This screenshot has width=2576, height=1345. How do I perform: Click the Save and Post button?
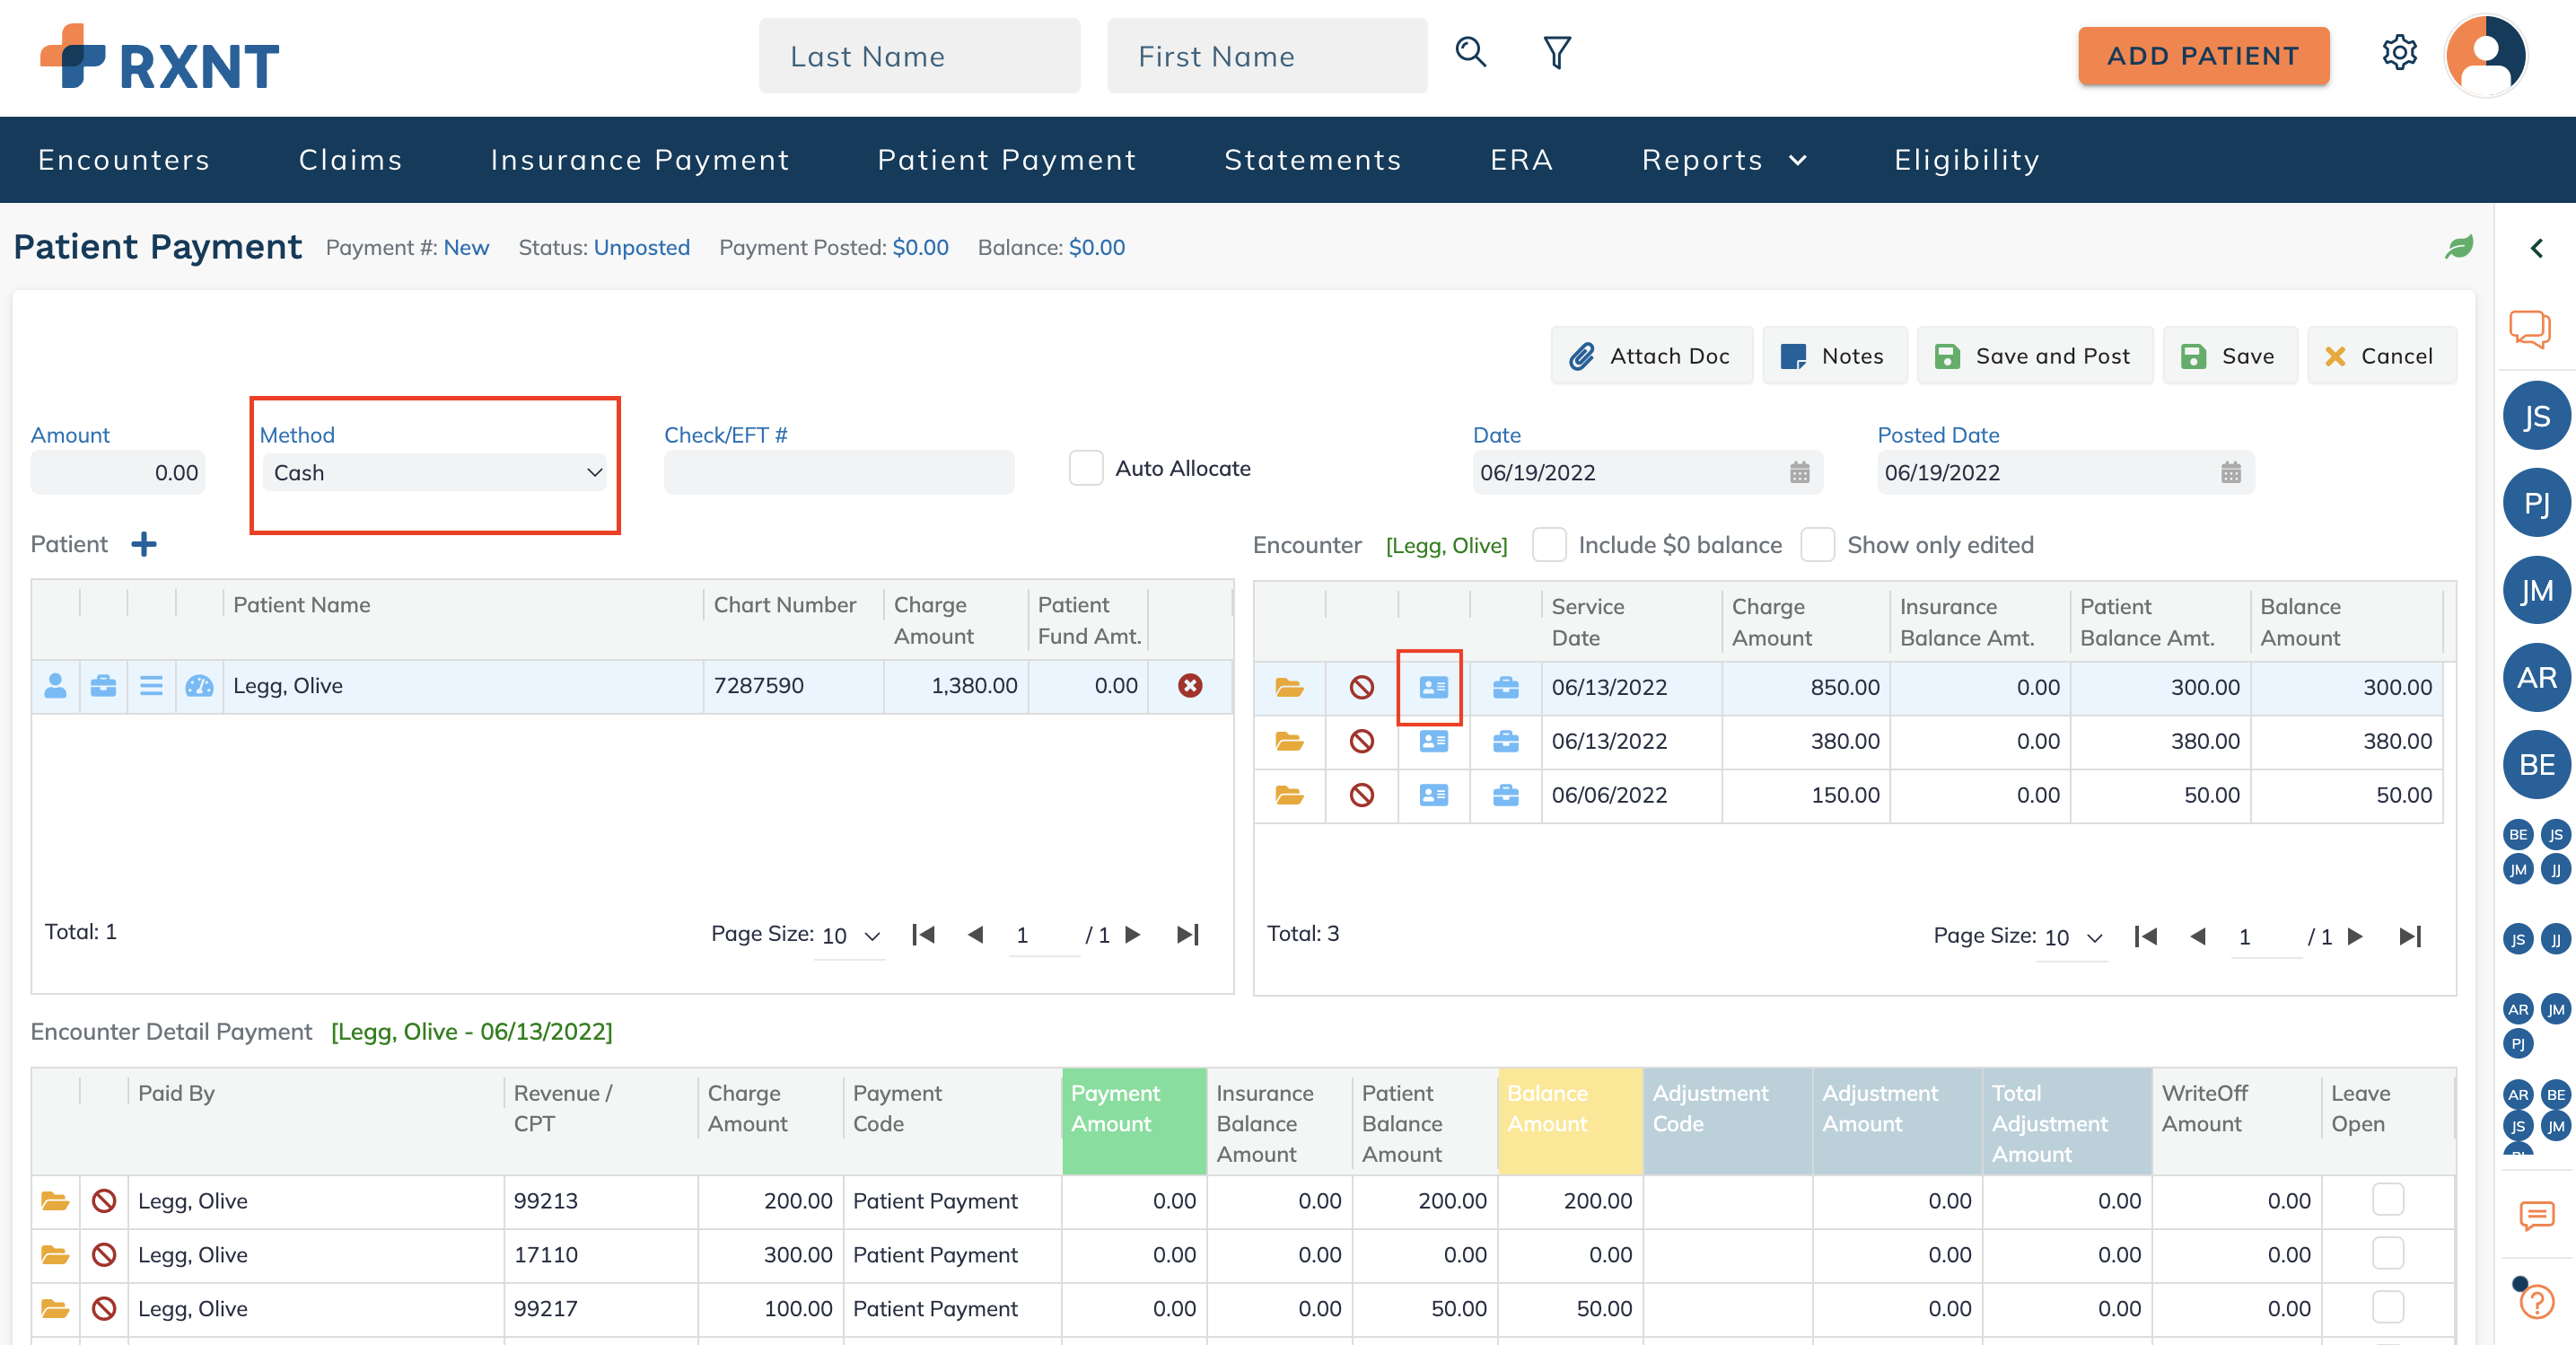[2034, 356]
